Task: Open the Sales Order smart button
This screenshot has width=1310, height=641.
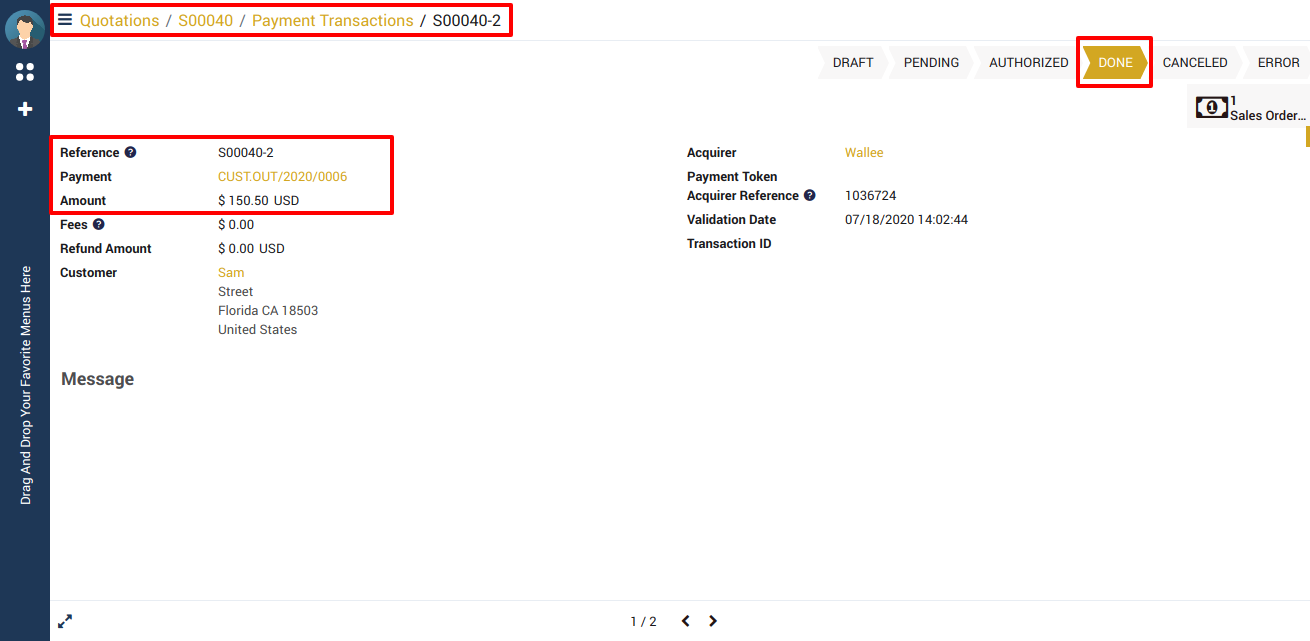Action: click(x=1248, y=108)
